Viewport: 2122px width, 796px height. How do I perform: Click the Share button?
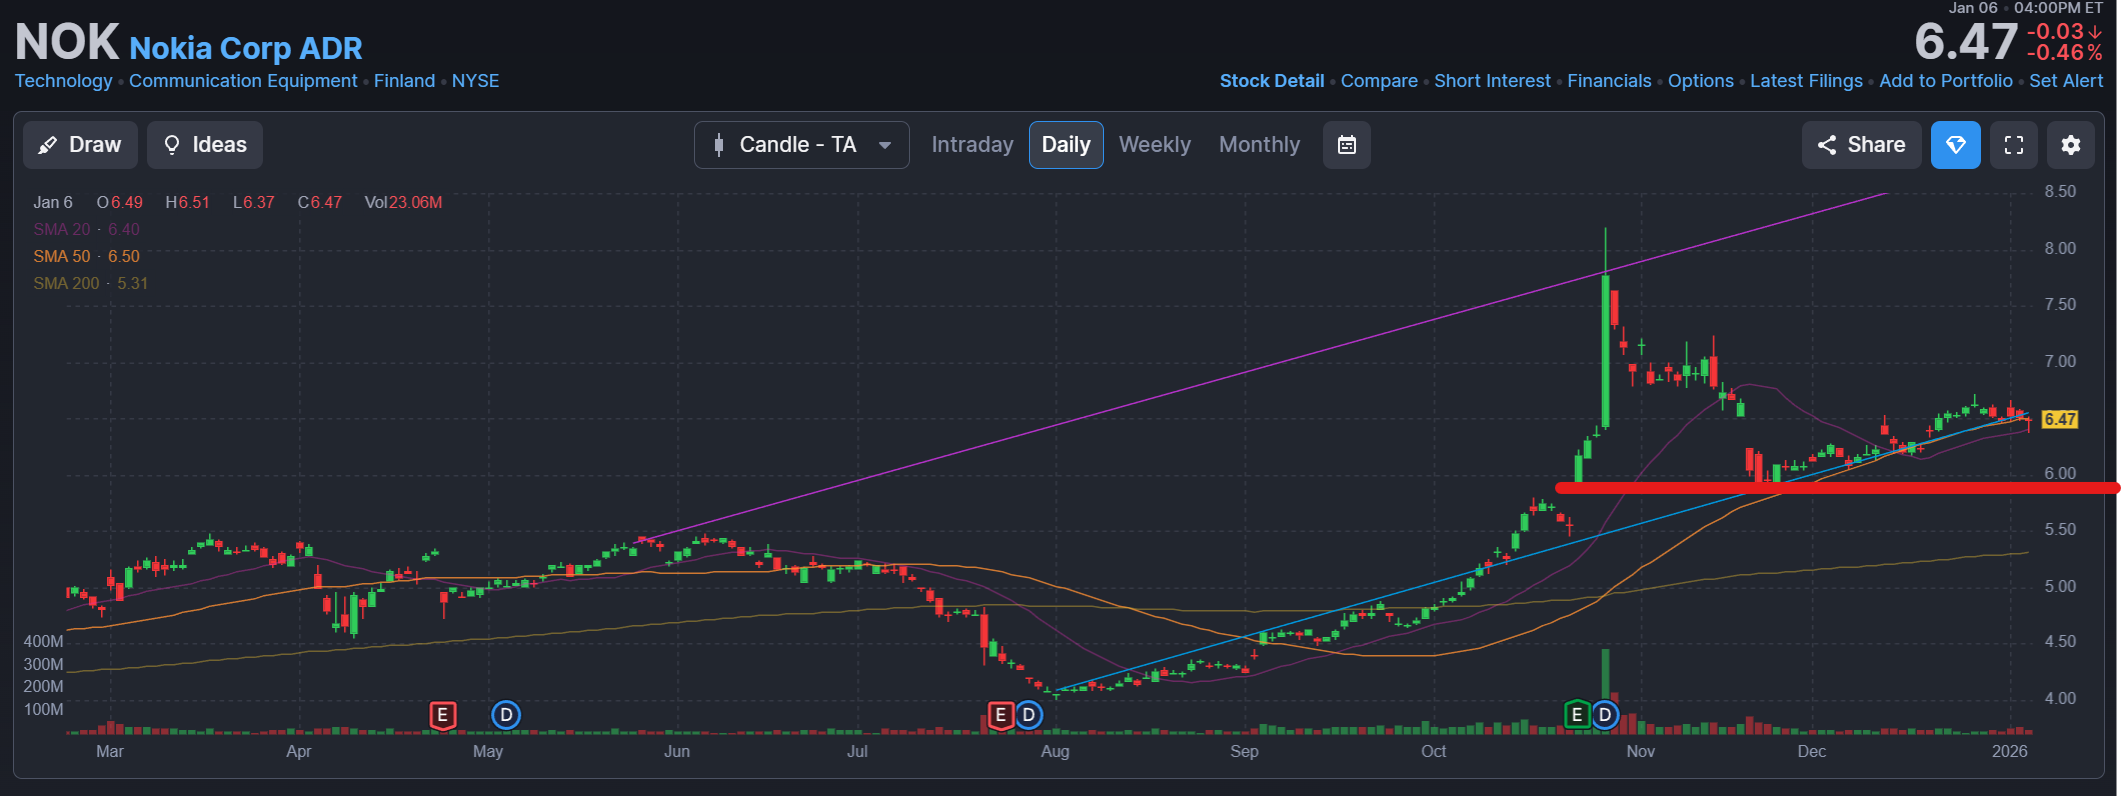1861,145
